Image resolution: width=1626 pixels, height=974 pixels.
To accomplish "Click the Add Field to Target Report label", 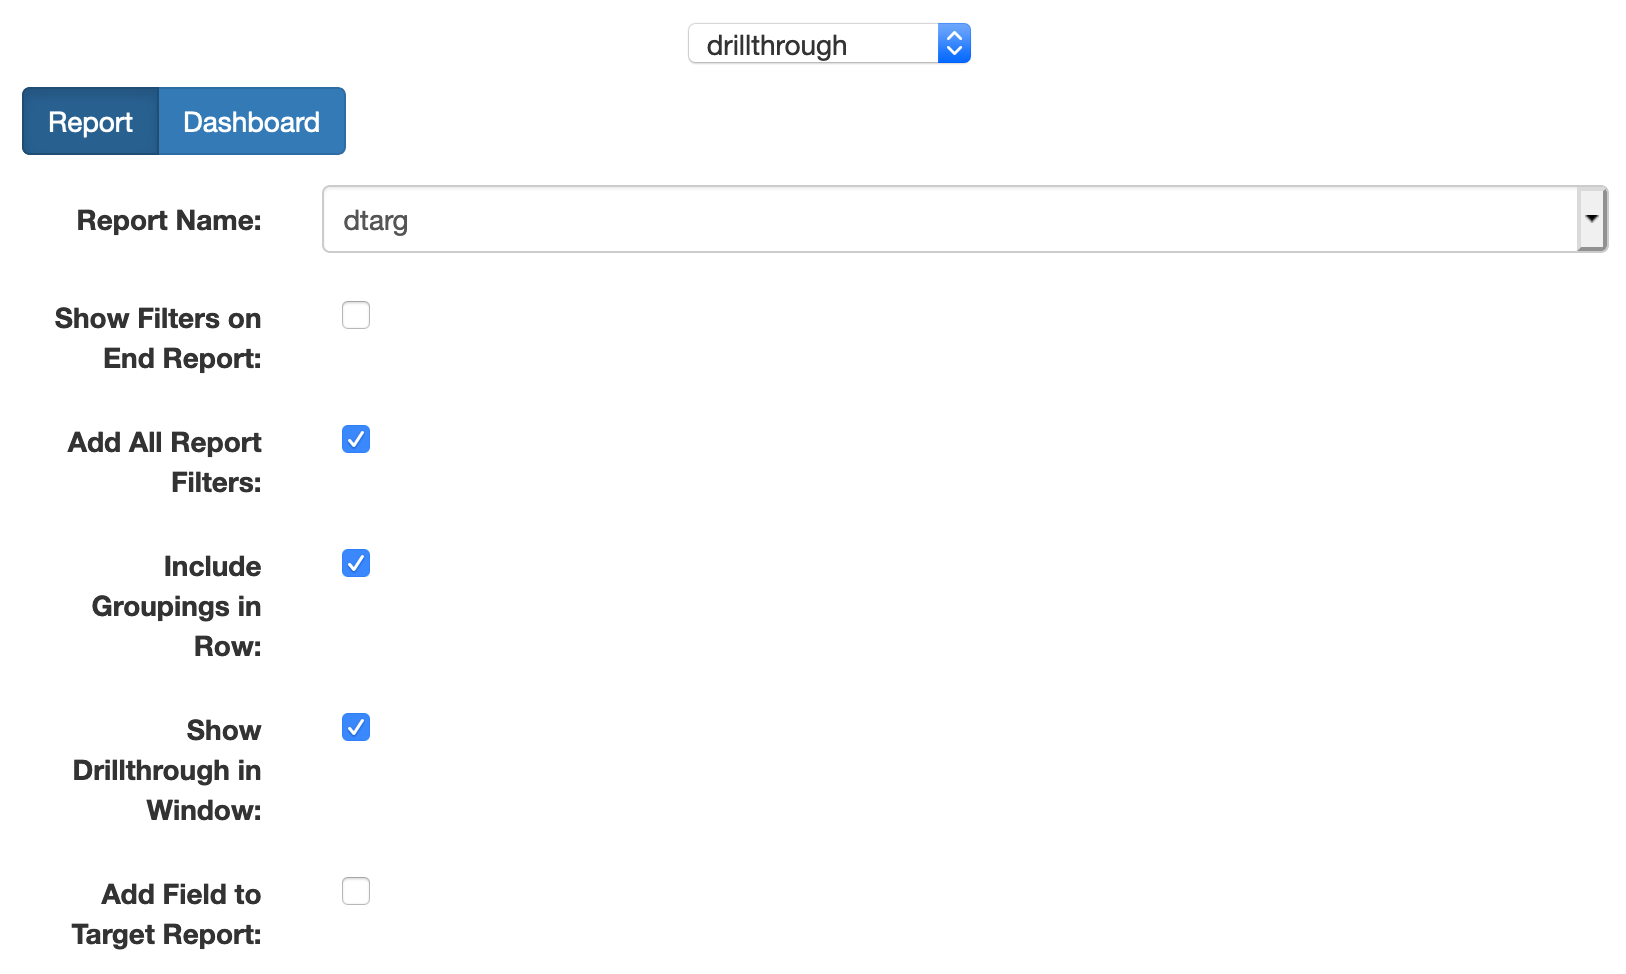I will tap(167, 914).
